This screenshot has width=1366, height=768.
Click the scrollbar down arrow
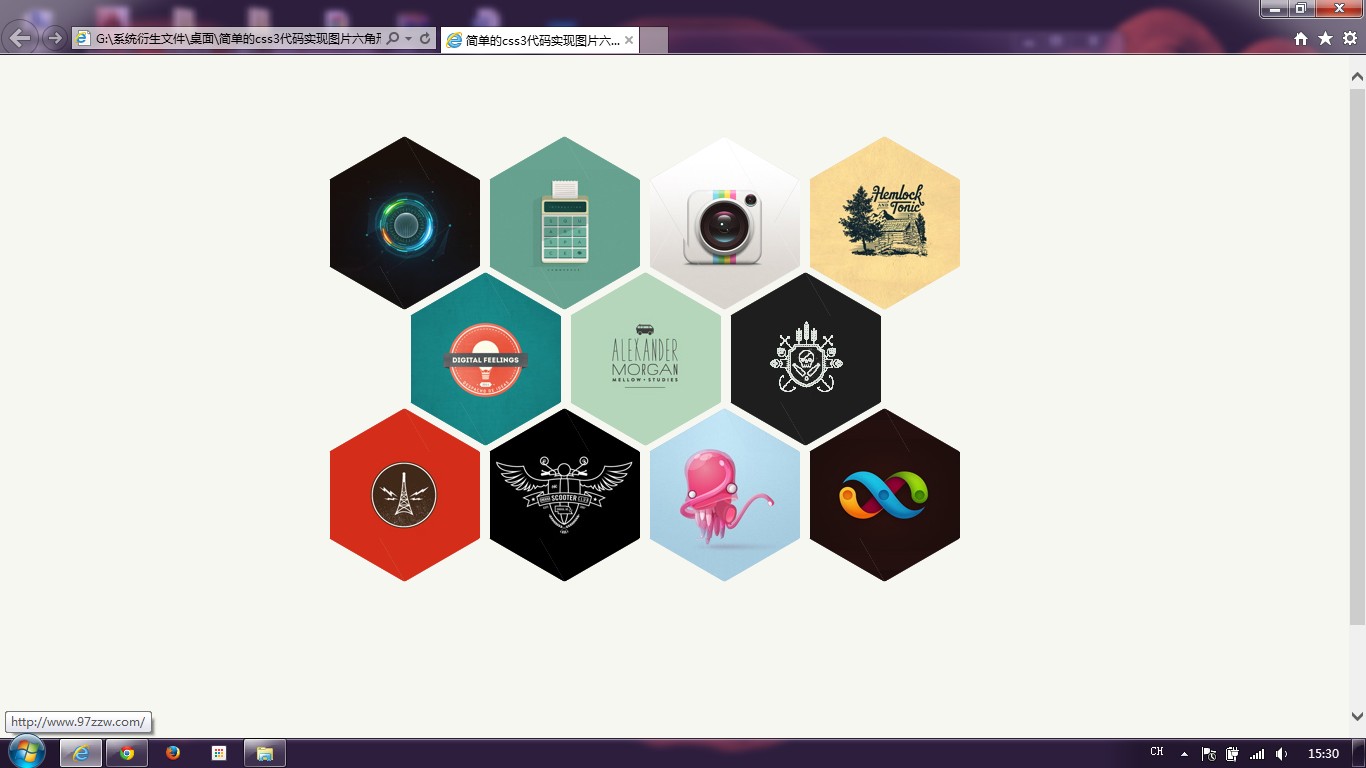tap(1357, 716)
